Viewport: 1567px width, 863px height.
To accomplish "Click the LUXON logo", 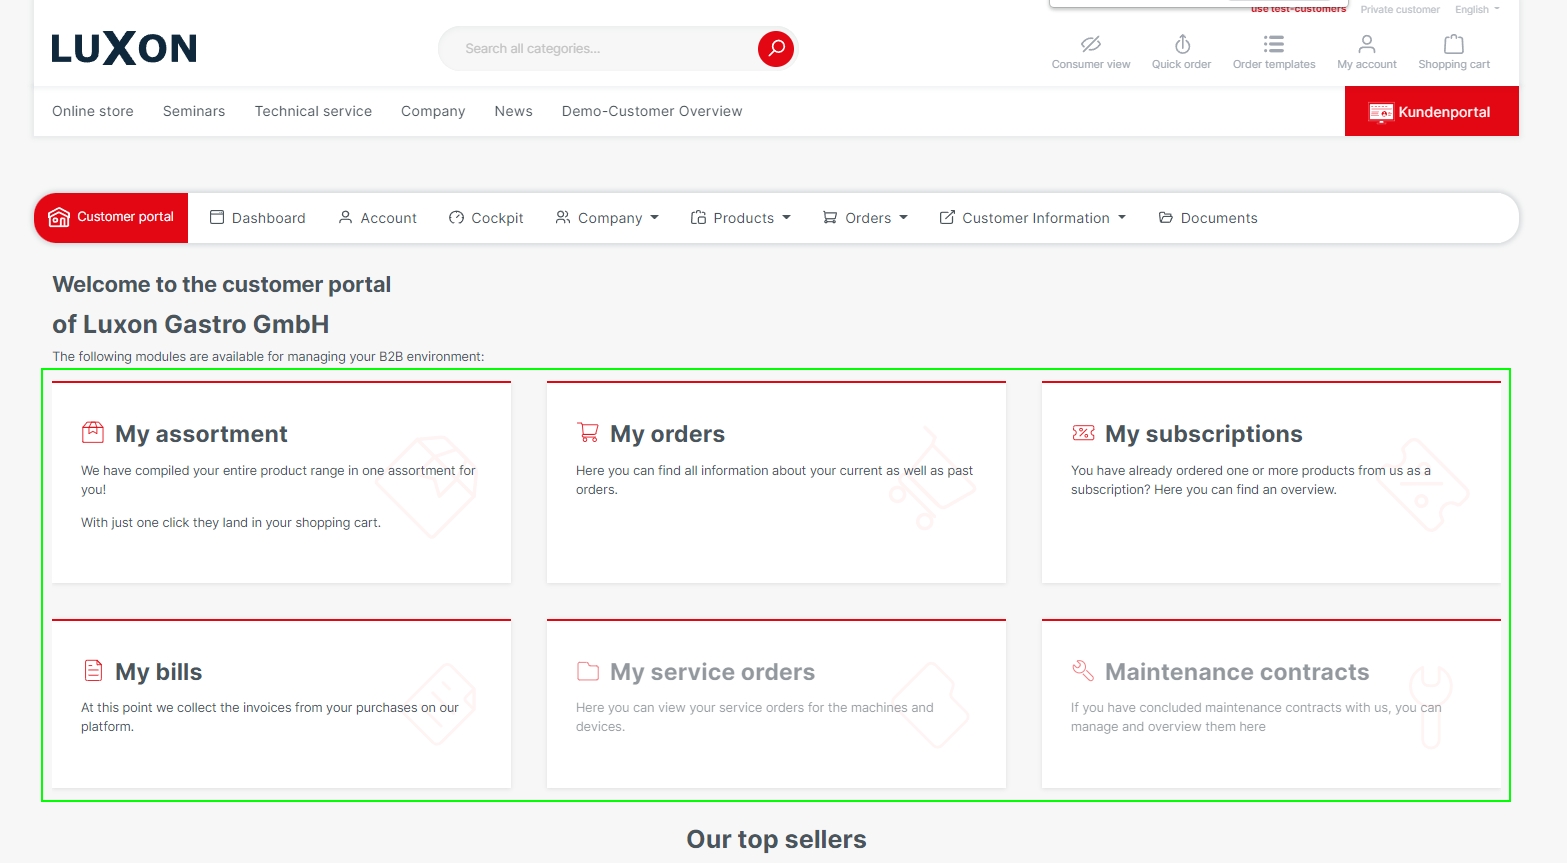I will click(x=124, y=48).
